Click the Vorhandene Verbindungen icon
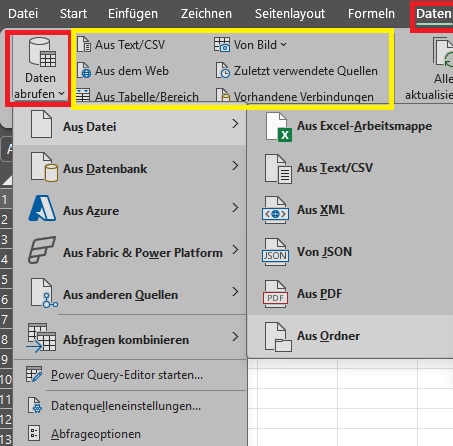This screenshot has height=446, width=453. point(223,95)
